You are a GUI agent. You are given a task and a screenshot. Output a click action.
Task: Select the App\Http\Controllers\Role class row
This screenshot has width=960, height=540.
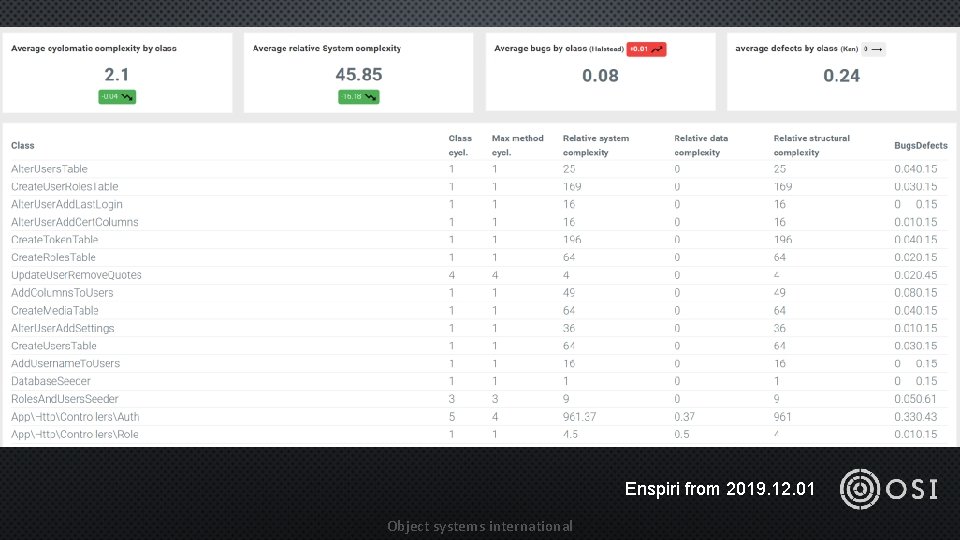[479, 434]
